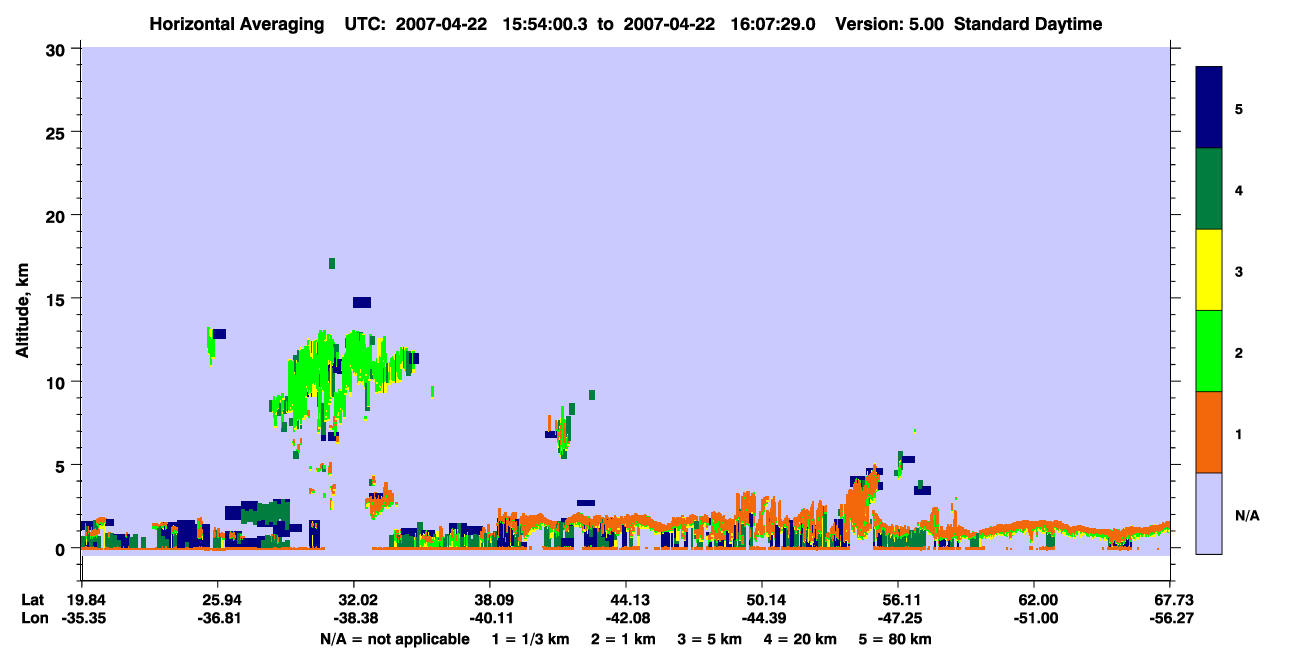This screenshot has width=1300, height=667.
Task: Click longitude value -47.25
Action: click(x=898, y=619)
